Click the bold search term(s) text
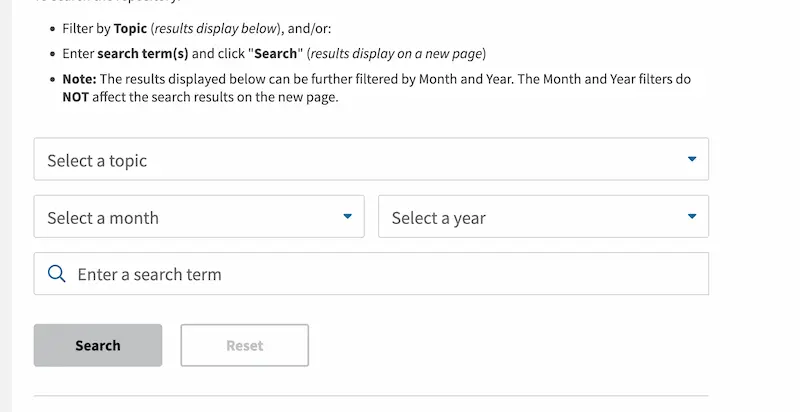 coord(143,54)
